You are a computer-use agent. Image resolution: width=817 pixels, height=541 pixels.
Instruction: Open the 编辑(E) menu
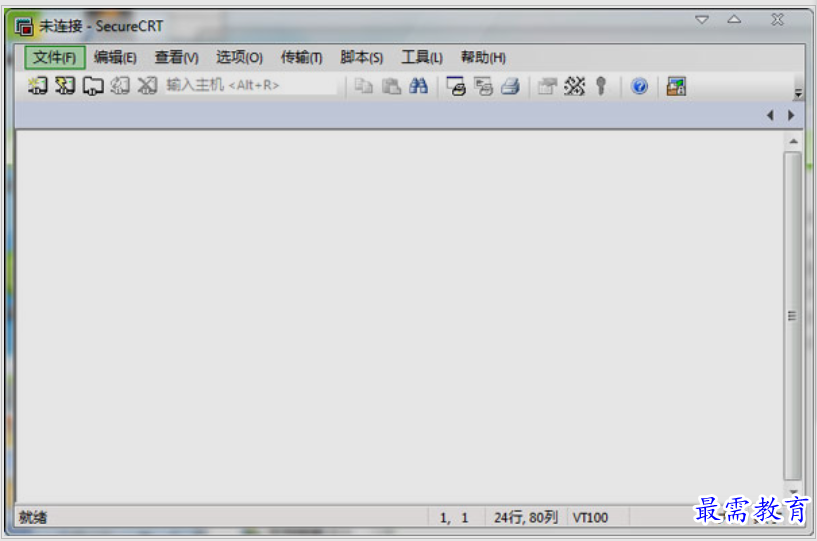pyautogui.click(x=115, y=57)
